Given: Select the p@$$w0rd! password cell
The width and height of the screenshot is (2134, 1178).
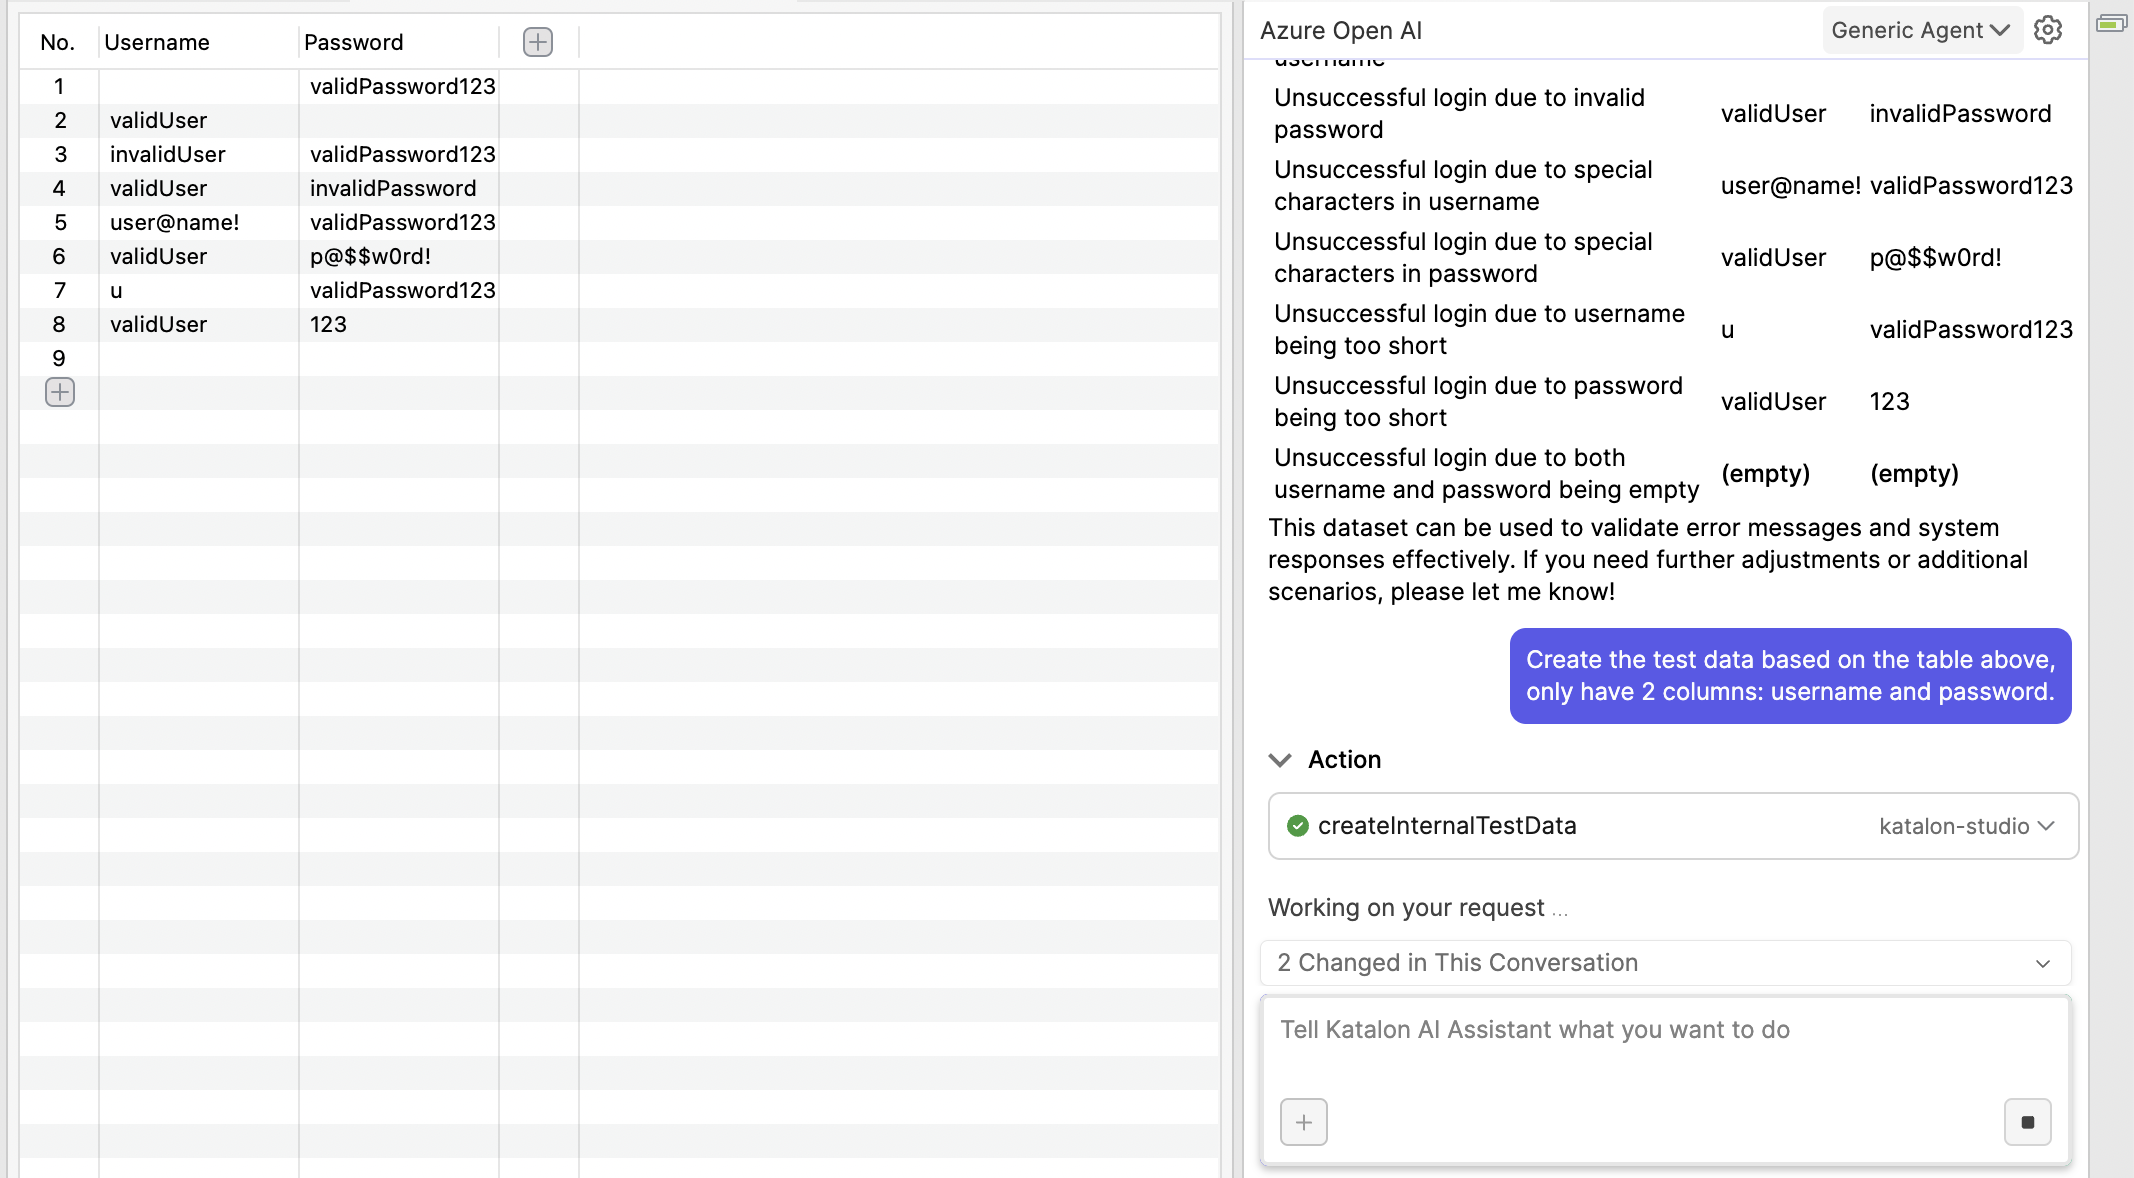Looking at the screenshot, I should tap(370, 256).
